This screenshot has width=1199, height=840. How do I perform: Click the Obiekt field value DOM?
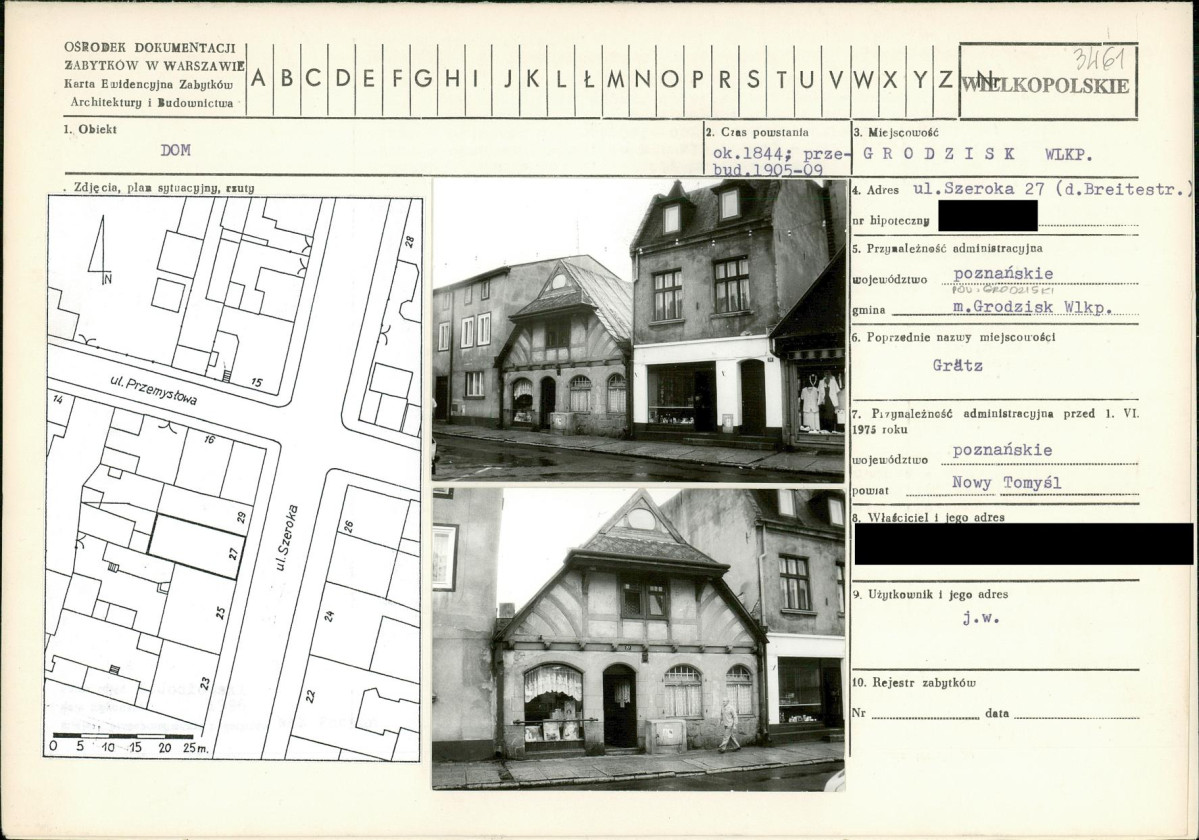[x=175, y=151]
